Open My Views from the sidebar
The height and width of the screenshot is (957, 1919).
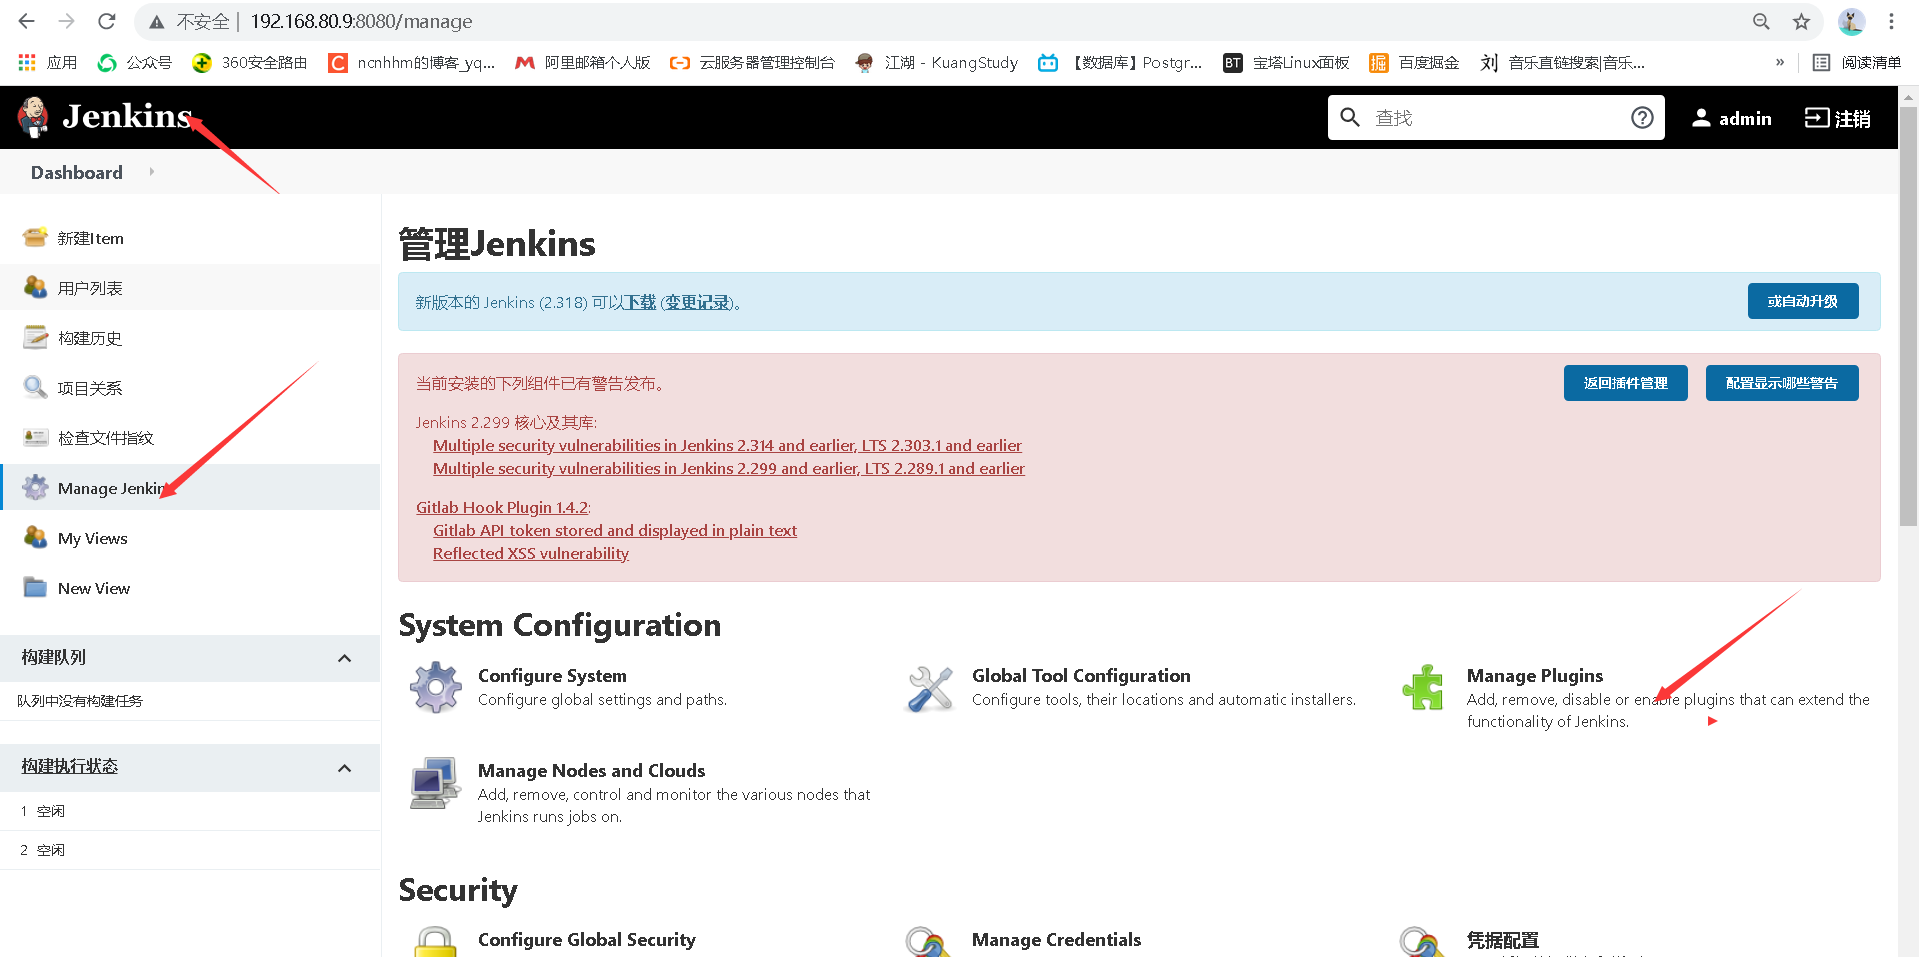[91, 537]
